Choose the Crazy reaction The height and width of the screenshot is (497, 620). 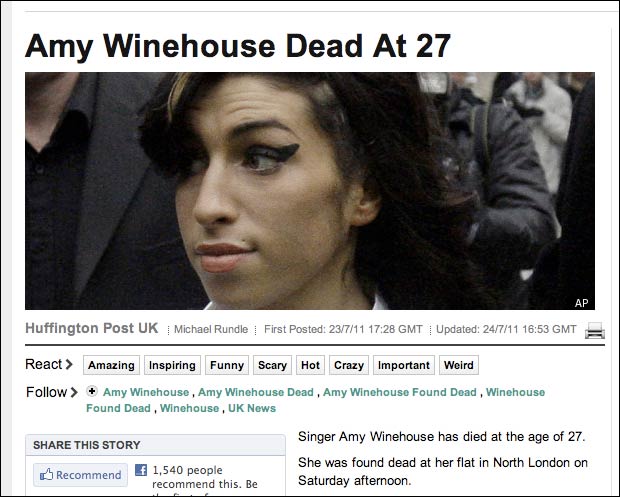pyautogui.click(x=349, y=365)
